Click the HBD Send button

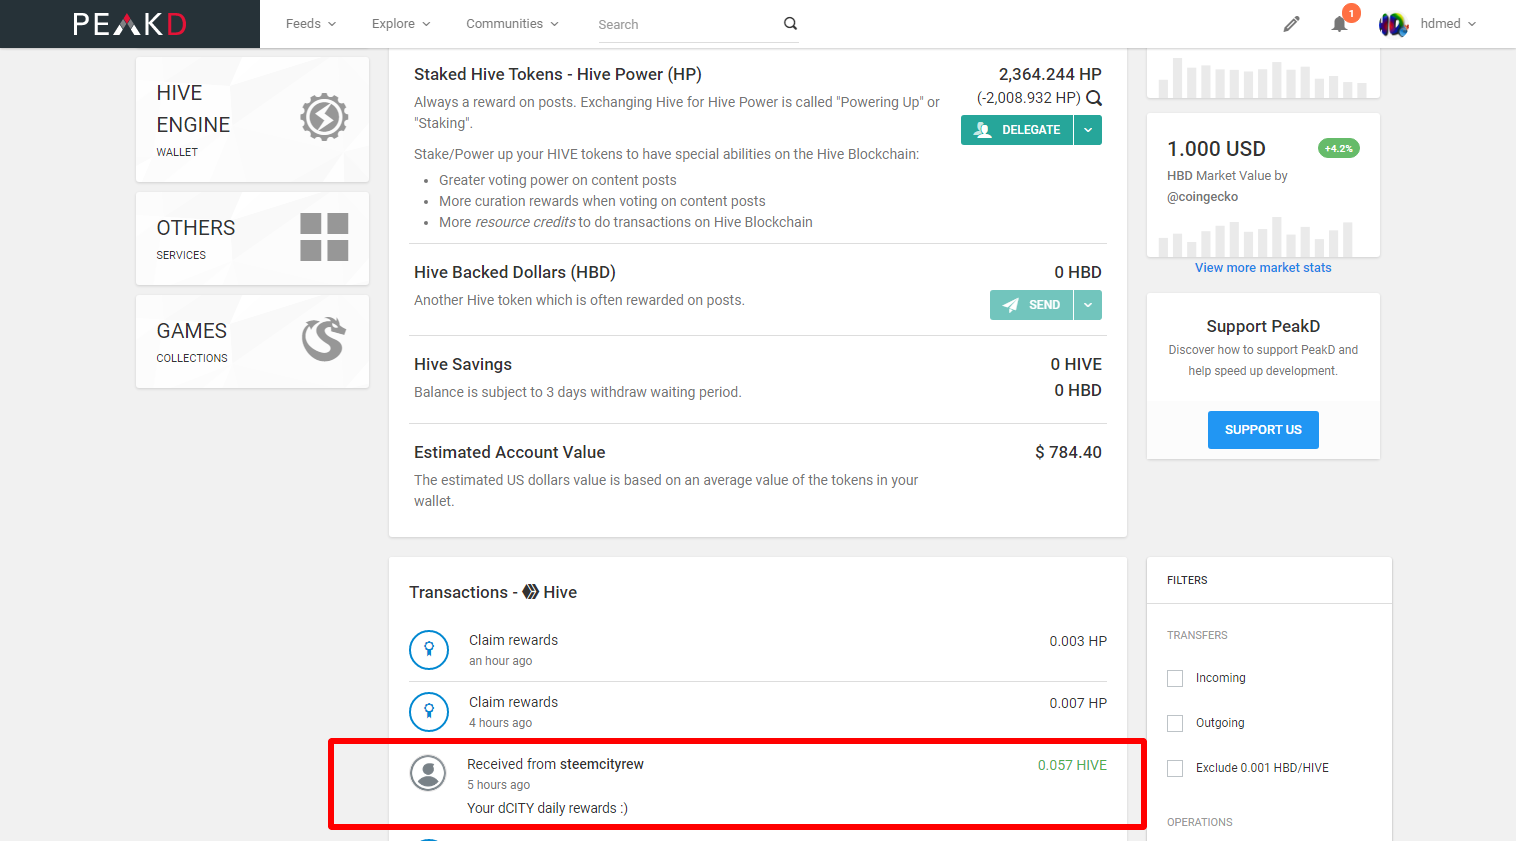[x=1031, y=305]
